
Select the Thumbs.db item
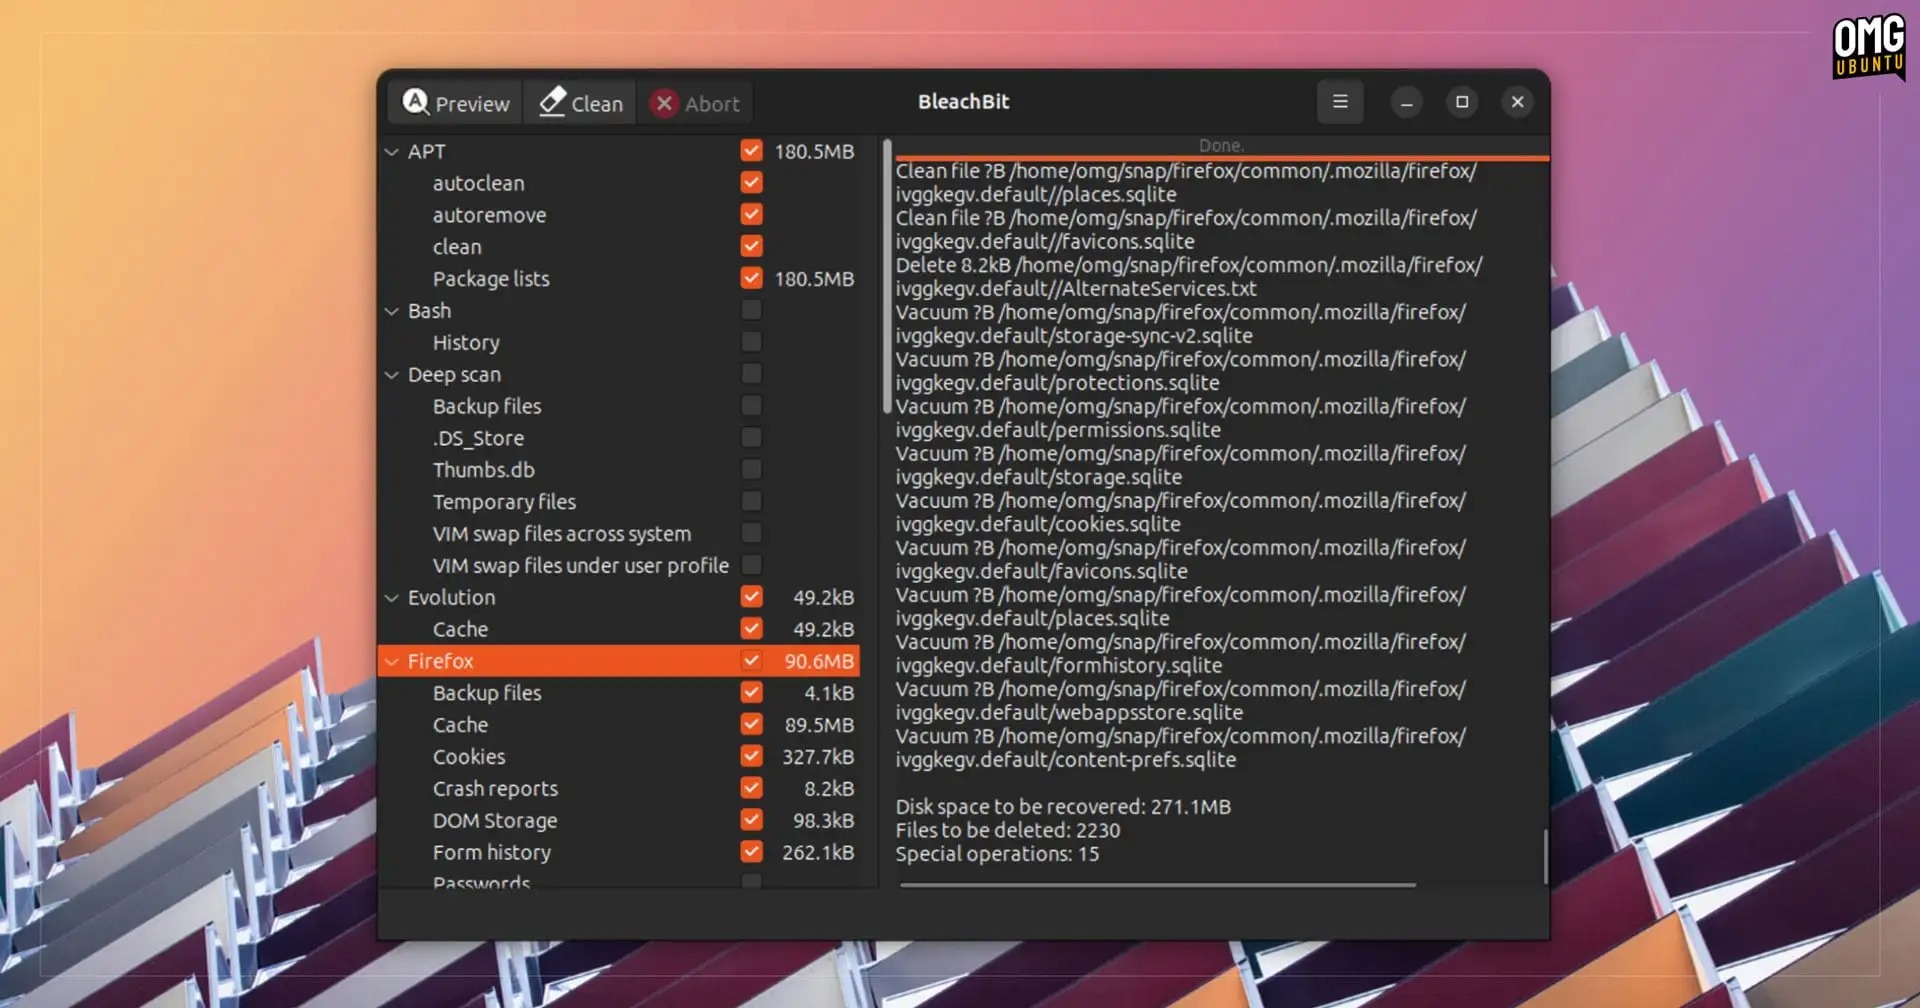coord(483,470)
